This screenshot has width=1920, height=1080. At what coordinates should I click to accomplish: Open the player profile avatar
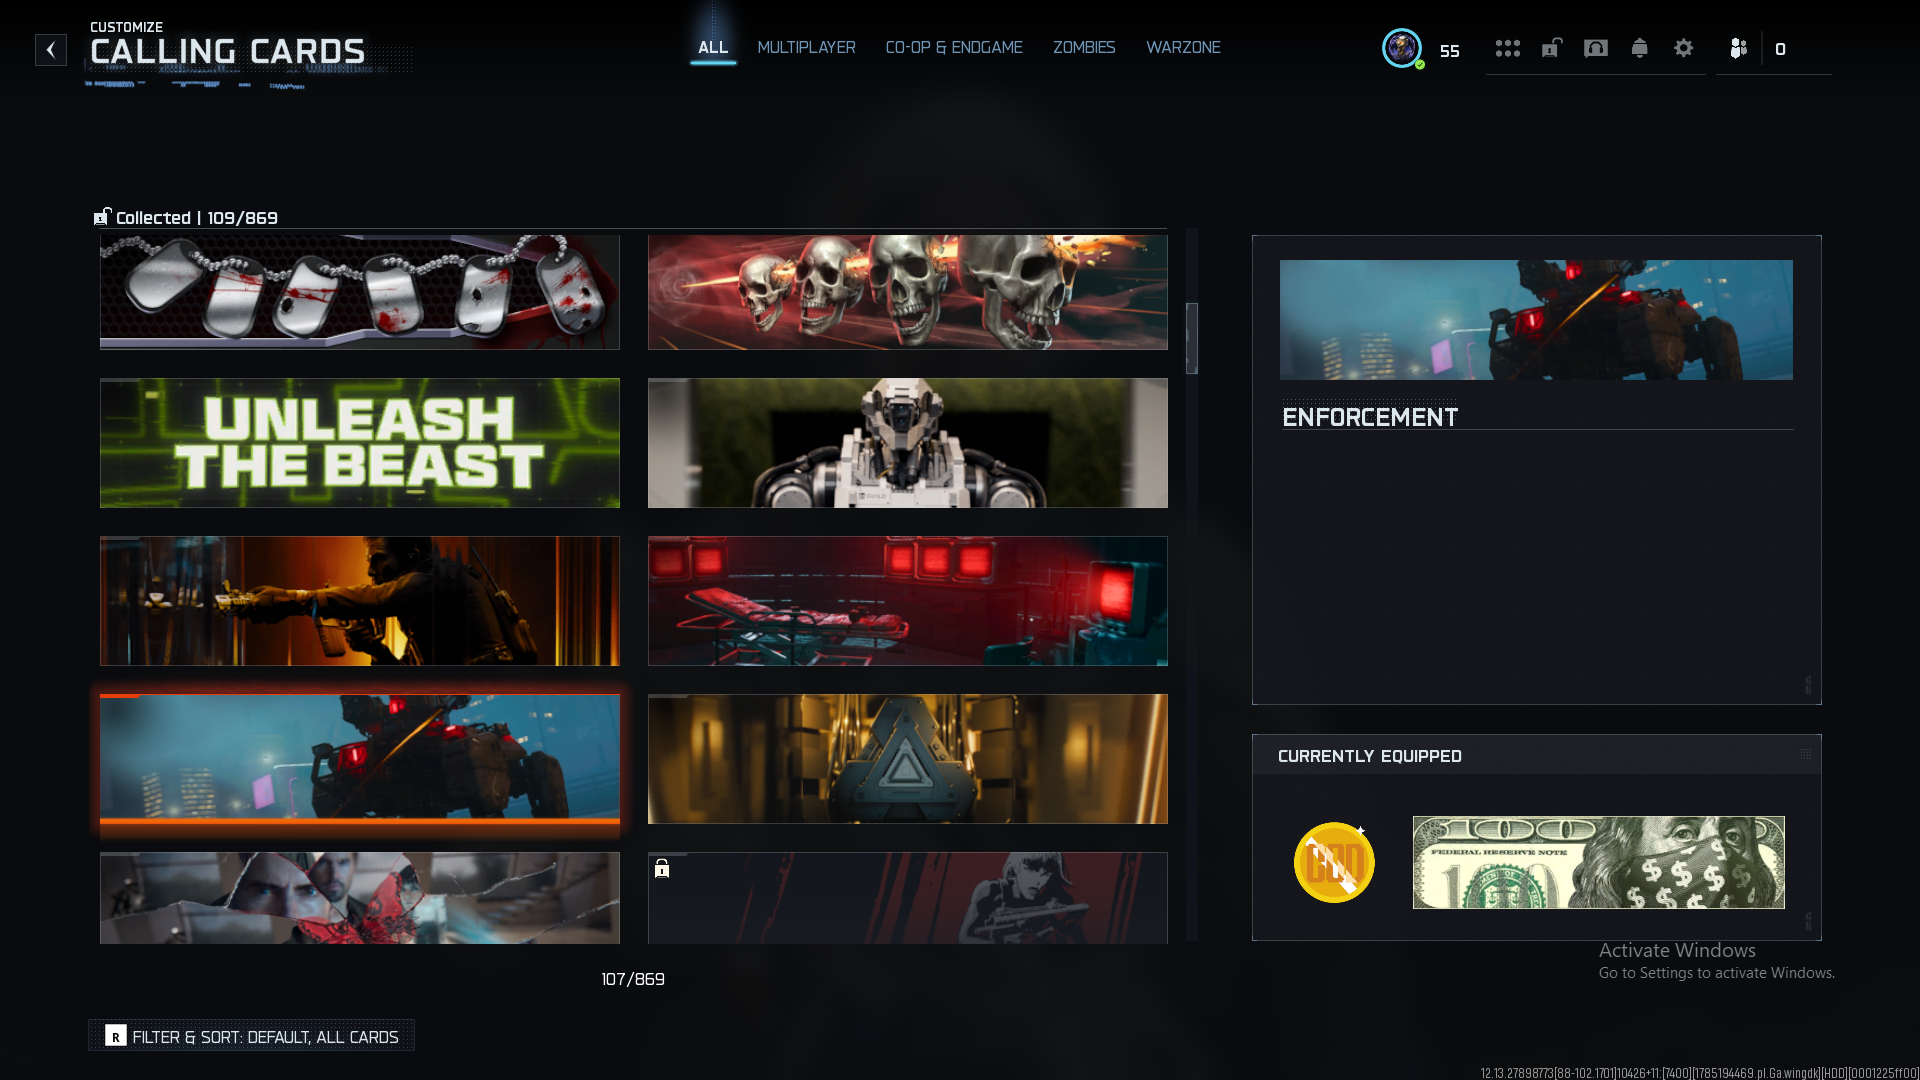point(1401,48)
